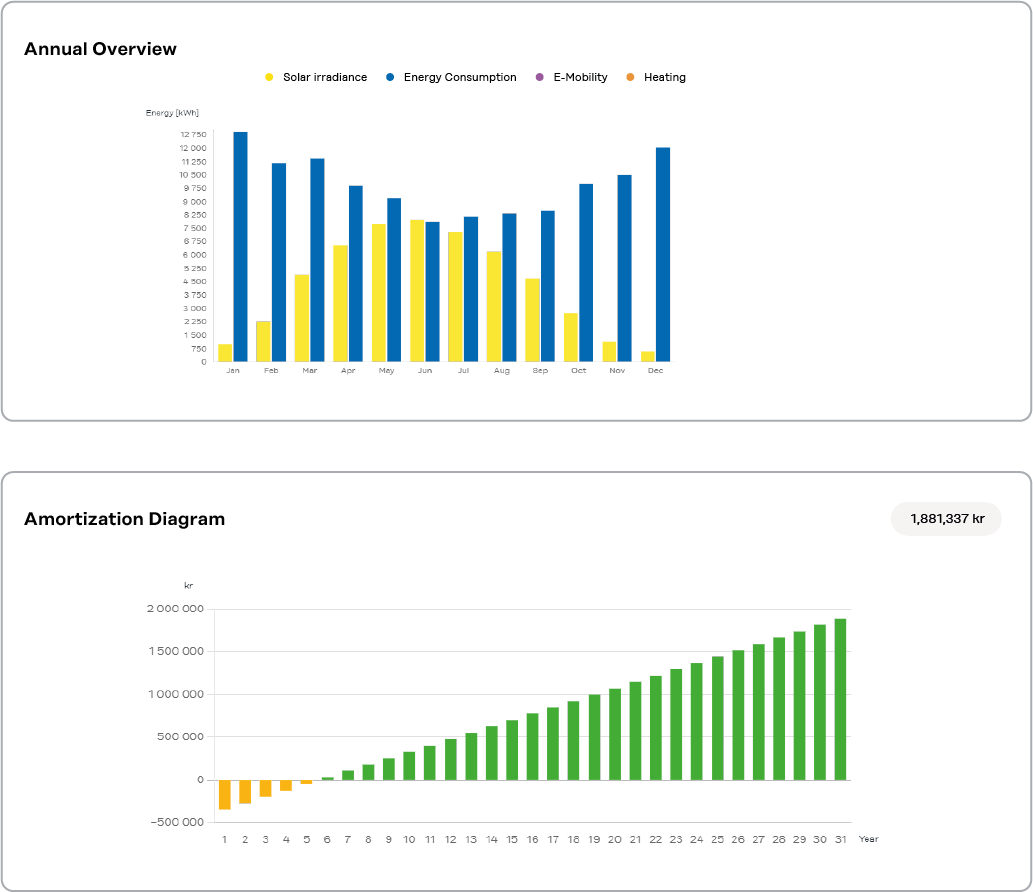This screenshot has width=1033, height=892.
Task: Toggle the Energy Consumption legend item
Action: click(x=451, y=77)
